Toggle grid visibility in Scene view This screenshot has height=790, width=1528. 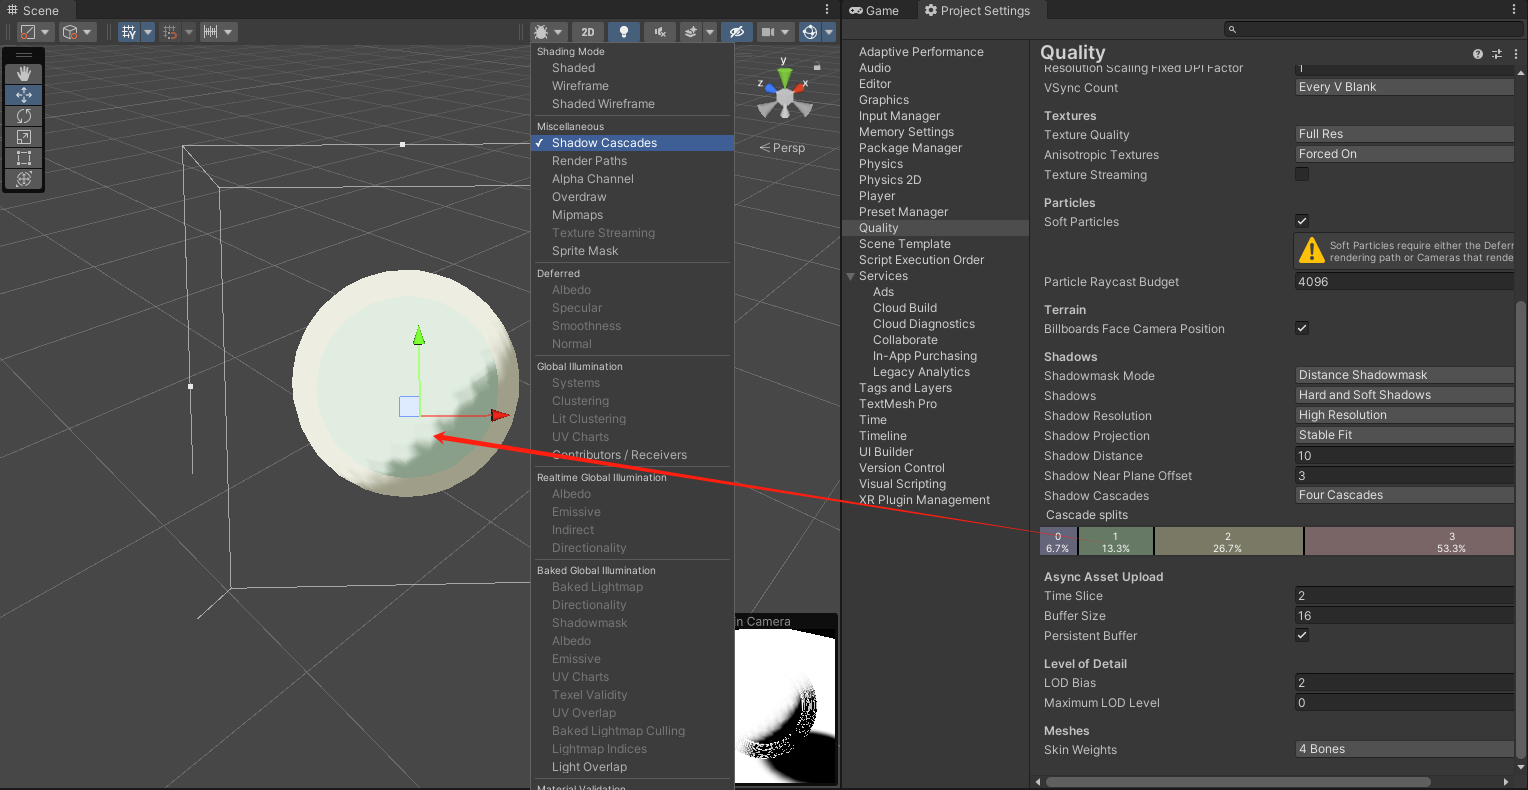[x=129, y=32]
